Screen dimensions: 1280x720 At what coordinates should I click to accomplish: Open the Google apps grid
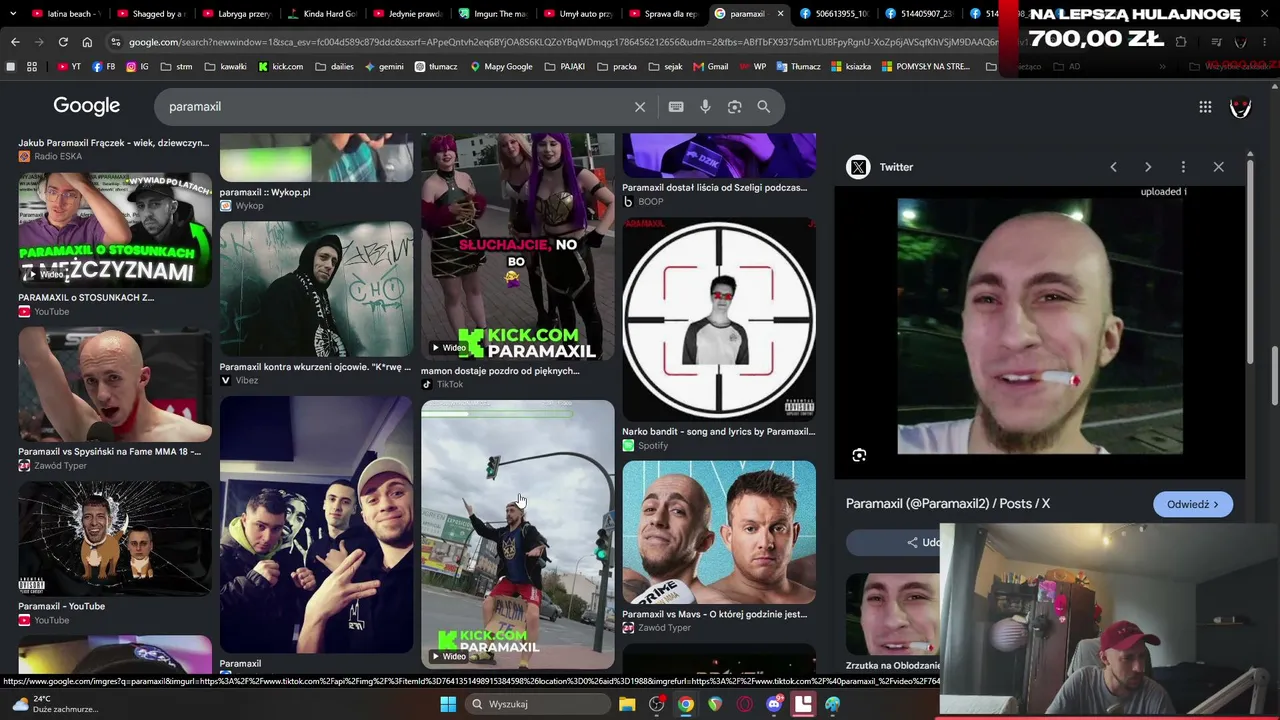pos(1205,107)
